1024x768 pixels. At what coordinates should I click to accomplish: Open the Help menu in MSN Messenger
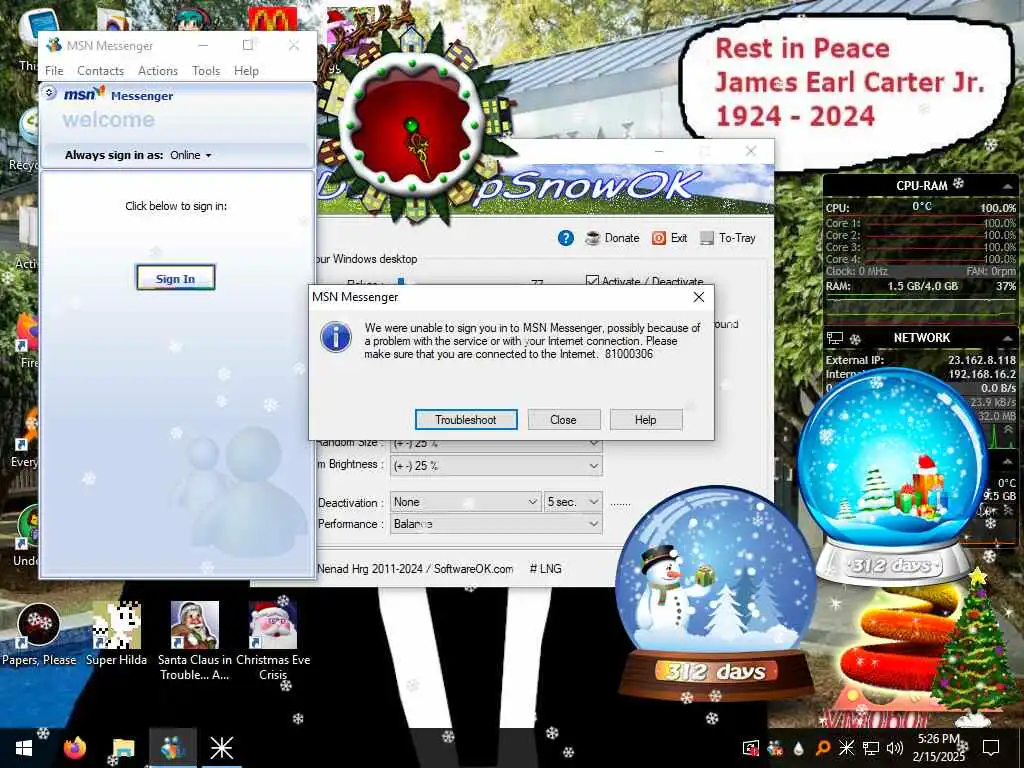(246, 71)
